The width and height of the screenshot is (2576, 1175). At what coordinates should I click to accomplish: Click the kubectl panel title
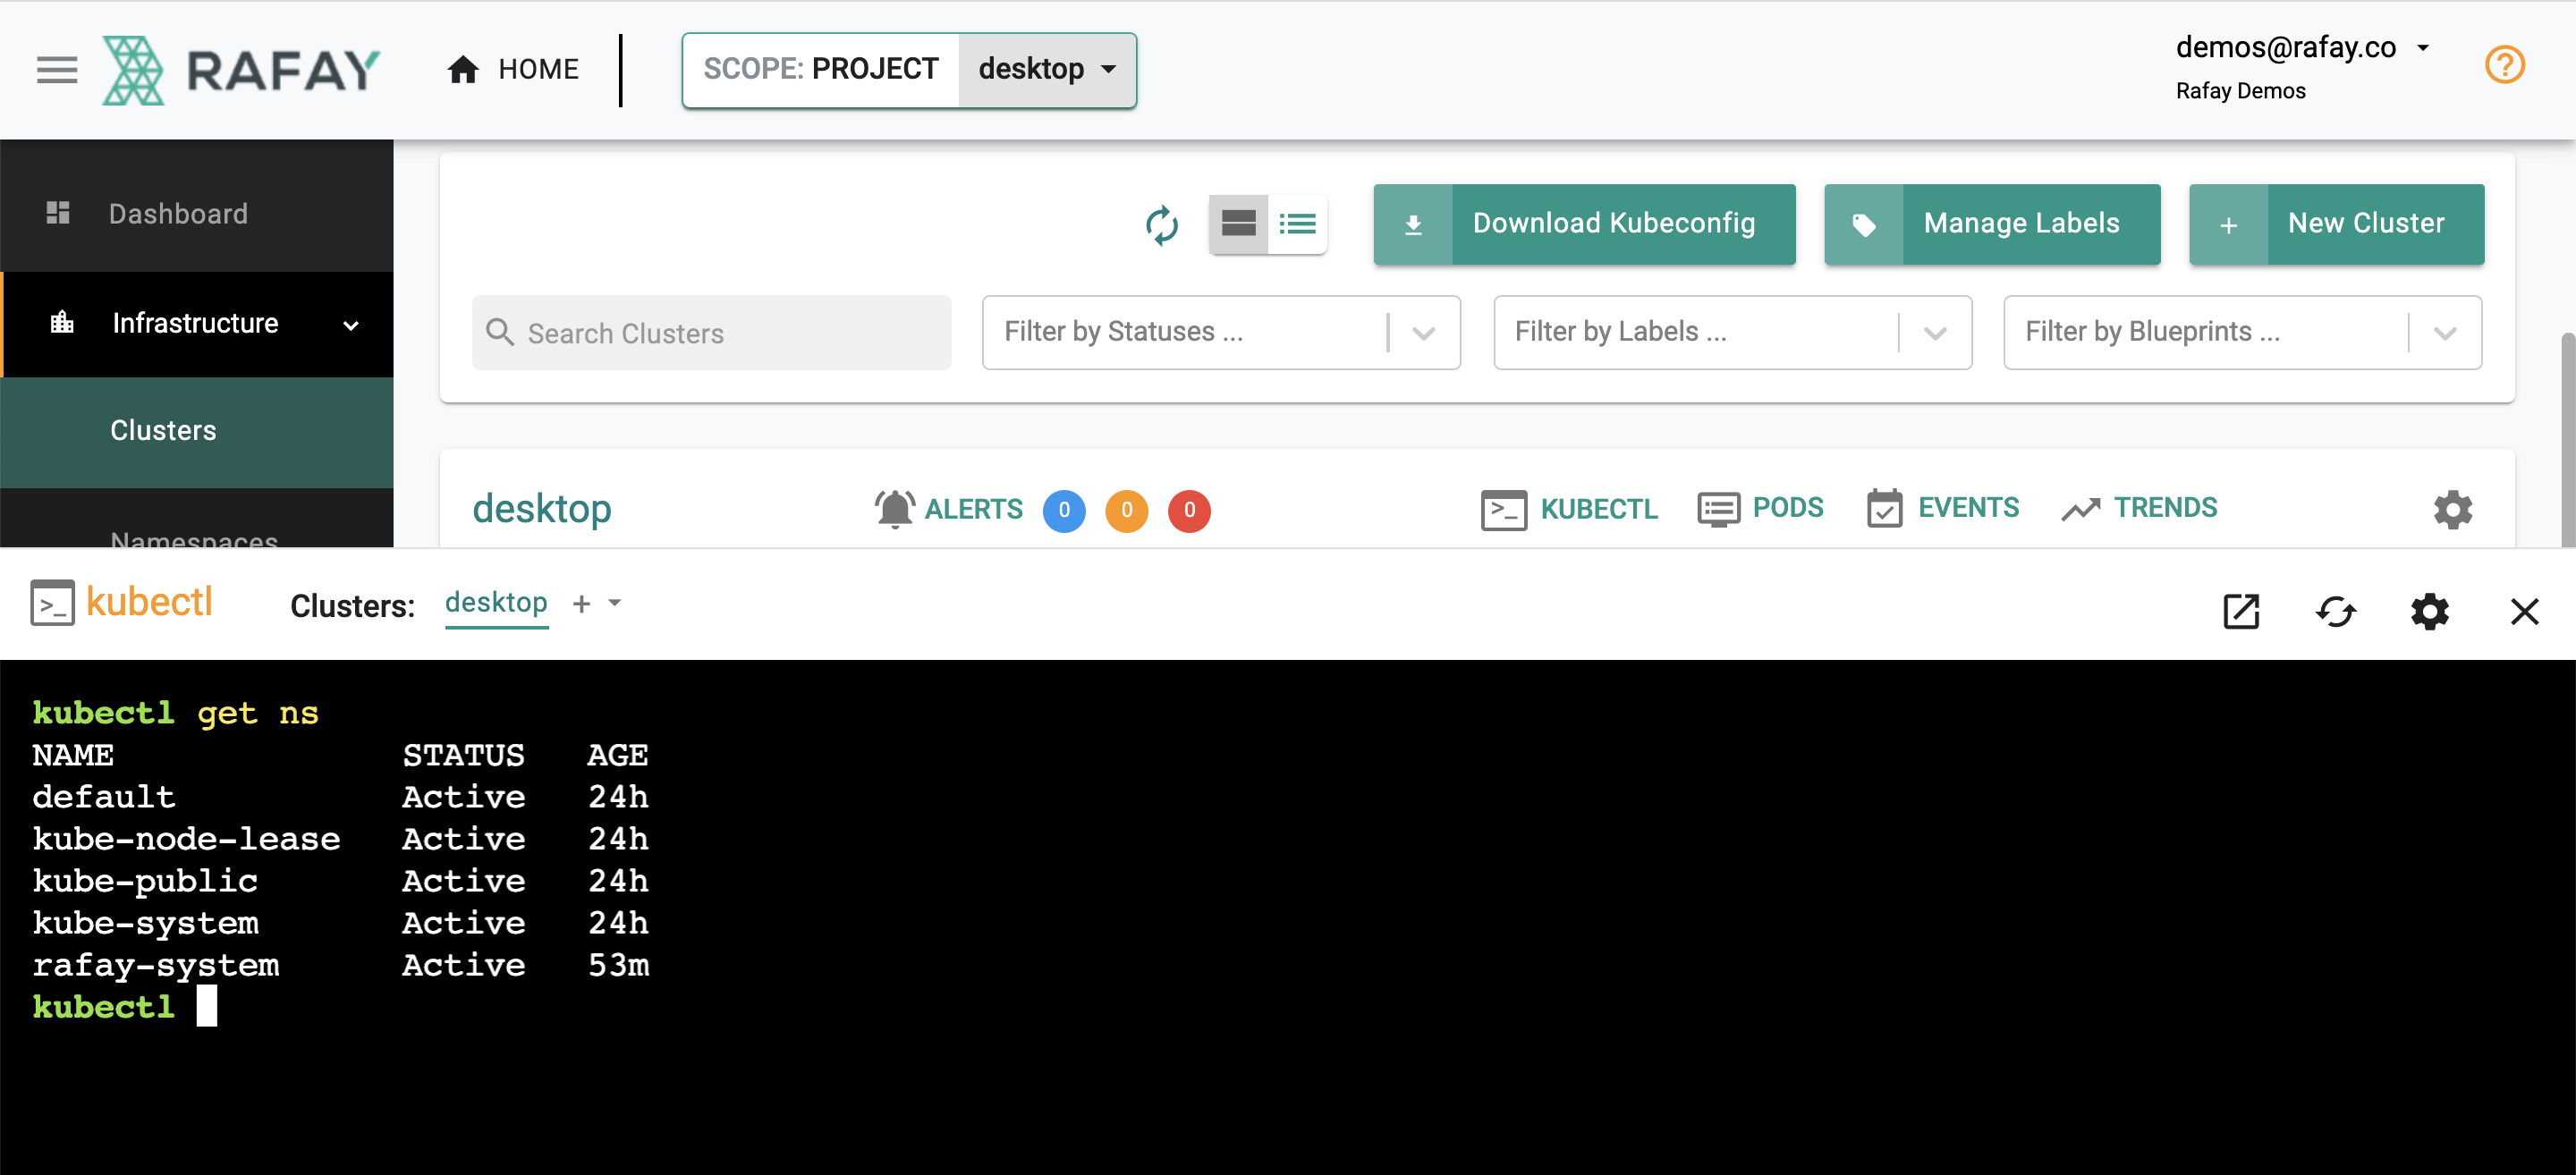(x=149, y=602)
